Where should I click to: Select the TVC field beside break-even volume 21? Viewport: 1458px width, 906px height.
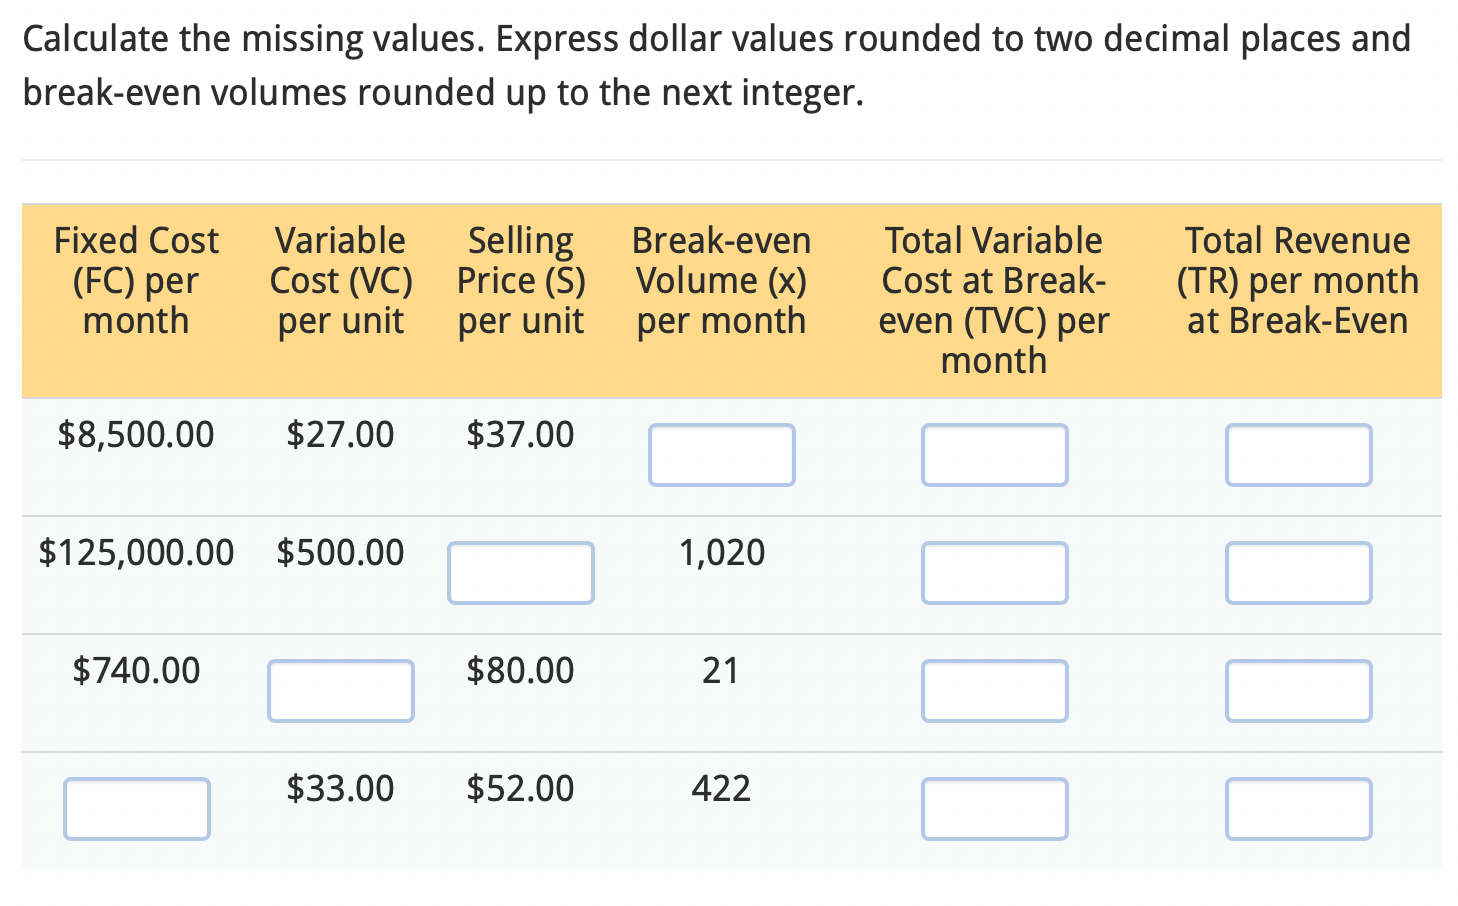(x=994, y=690)
